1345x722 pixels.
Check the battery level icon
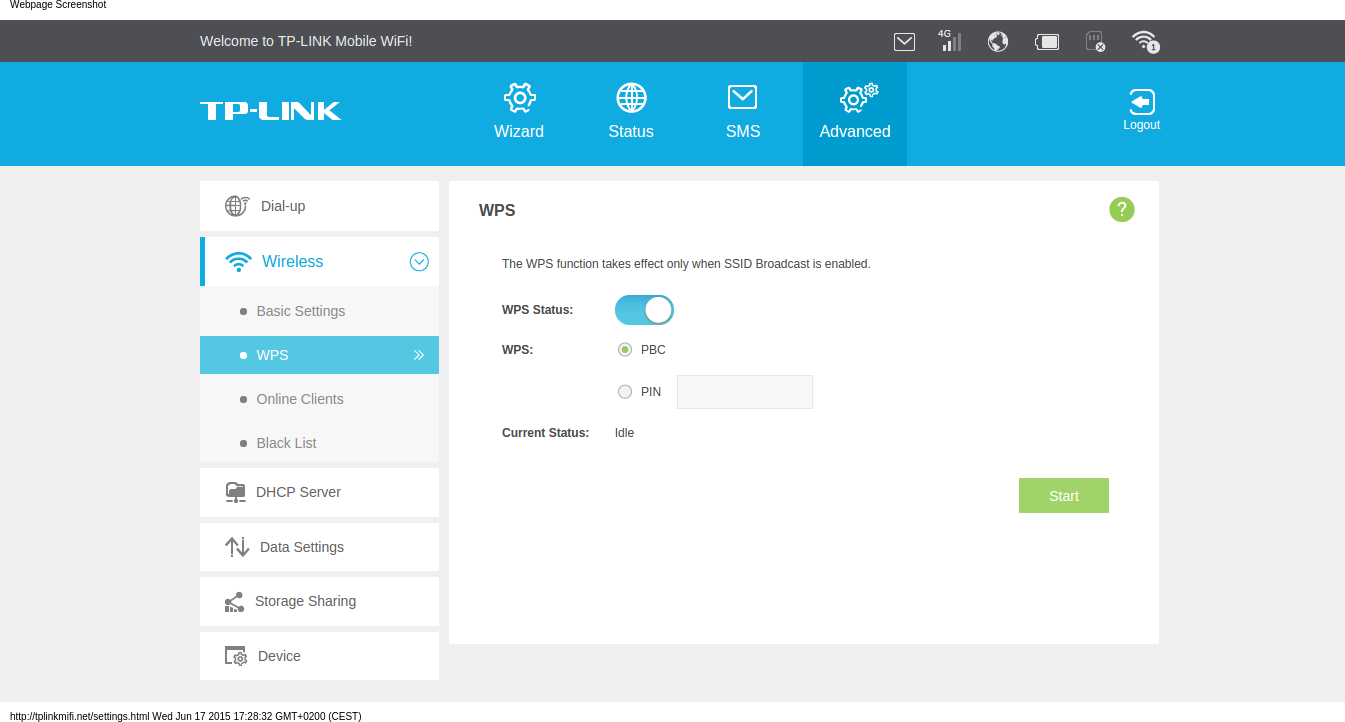(x=1047, y=41)
